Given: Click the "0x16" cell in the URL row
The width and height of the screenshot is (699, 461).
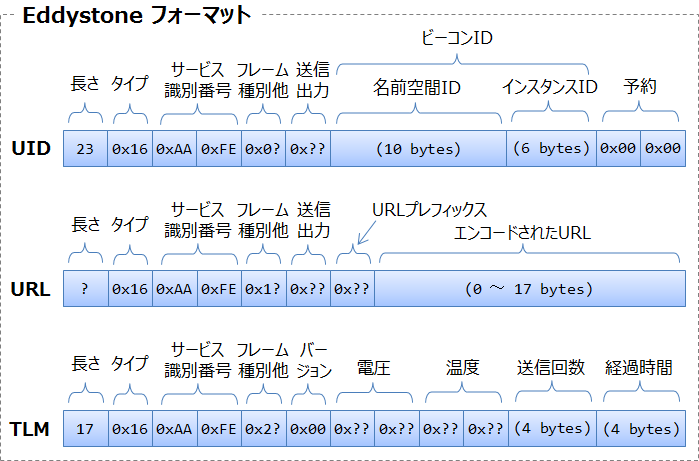Looking at the screenshot, I should click(130, 288).
